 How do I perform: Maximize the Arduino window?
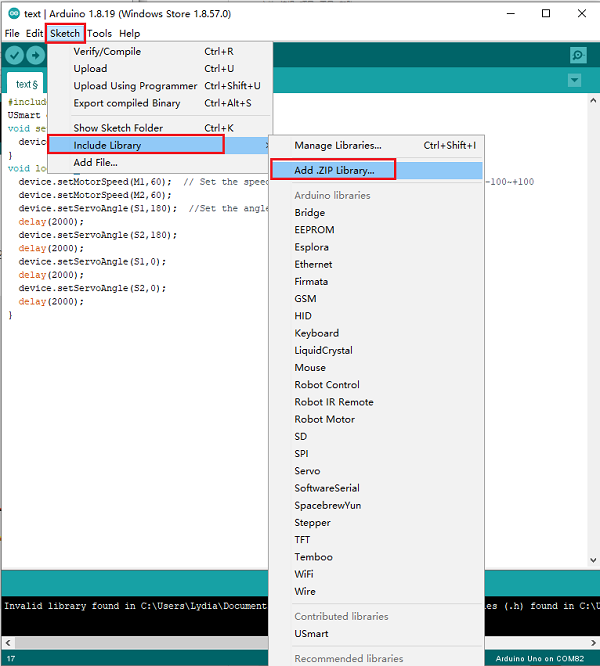tap(546, 14)
